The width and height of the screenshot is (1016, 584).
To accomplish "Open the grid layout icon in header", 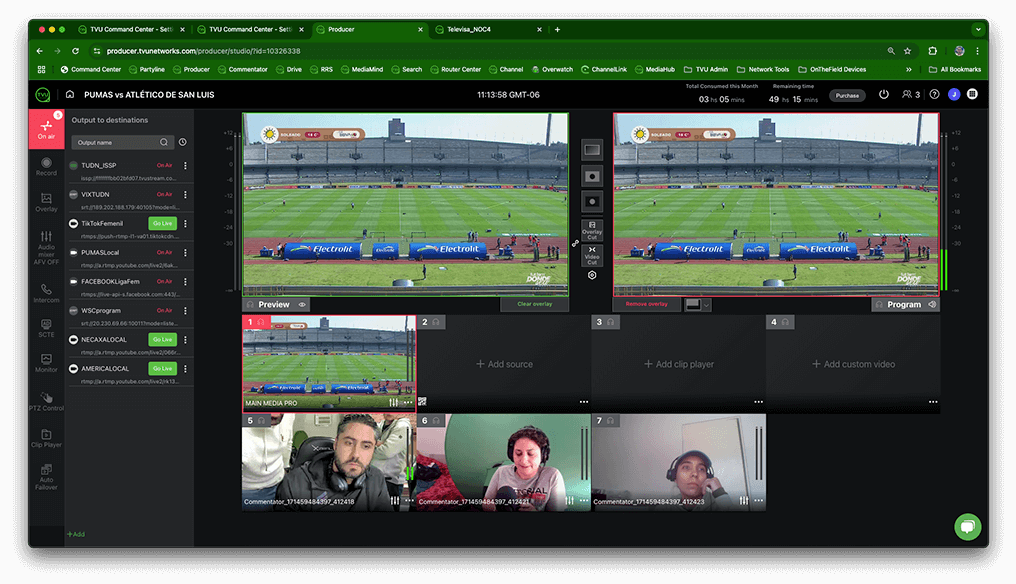I will pos(972,94).
